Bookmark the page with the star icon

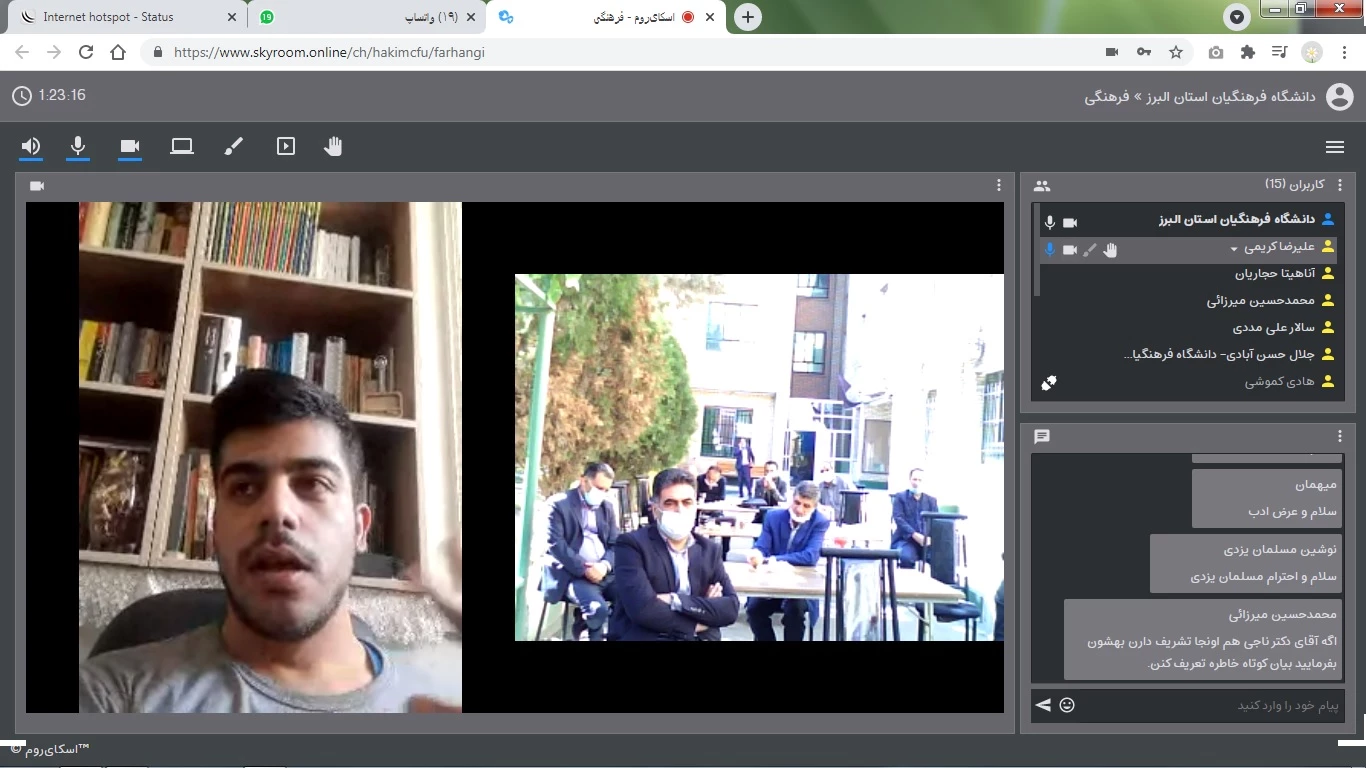(x=1176, y=52)
